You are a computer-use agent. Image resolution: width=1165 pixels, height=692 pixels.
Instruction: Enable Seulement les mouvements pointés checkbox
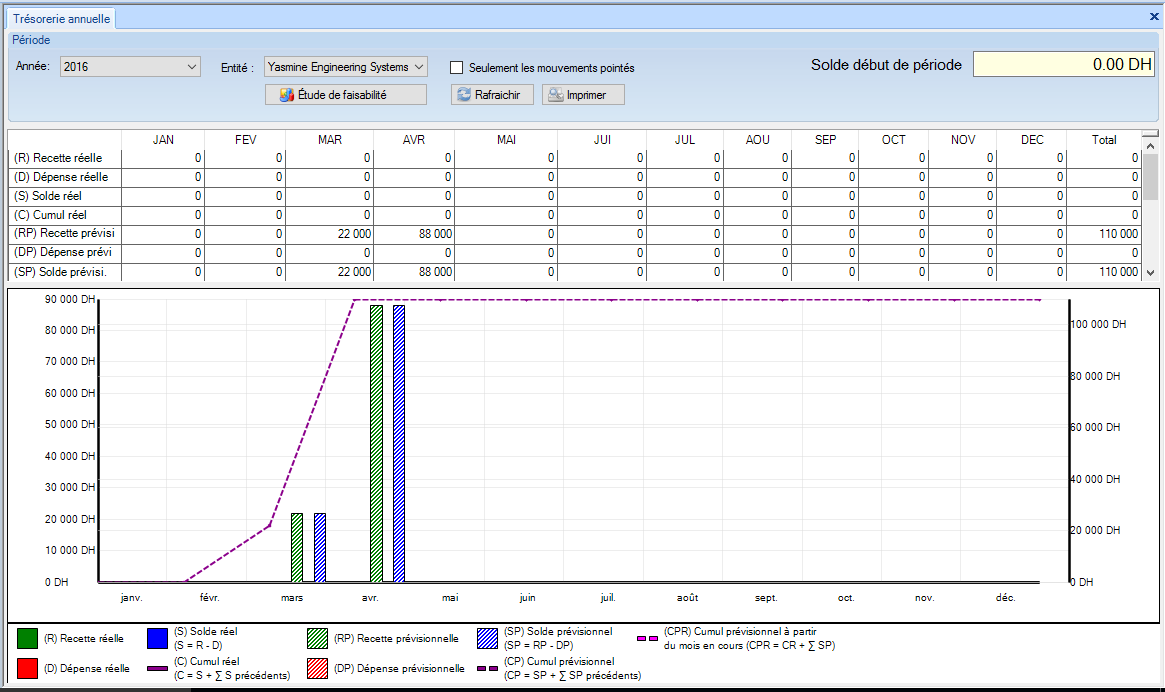pyautogui.click(x=457, y=68)
